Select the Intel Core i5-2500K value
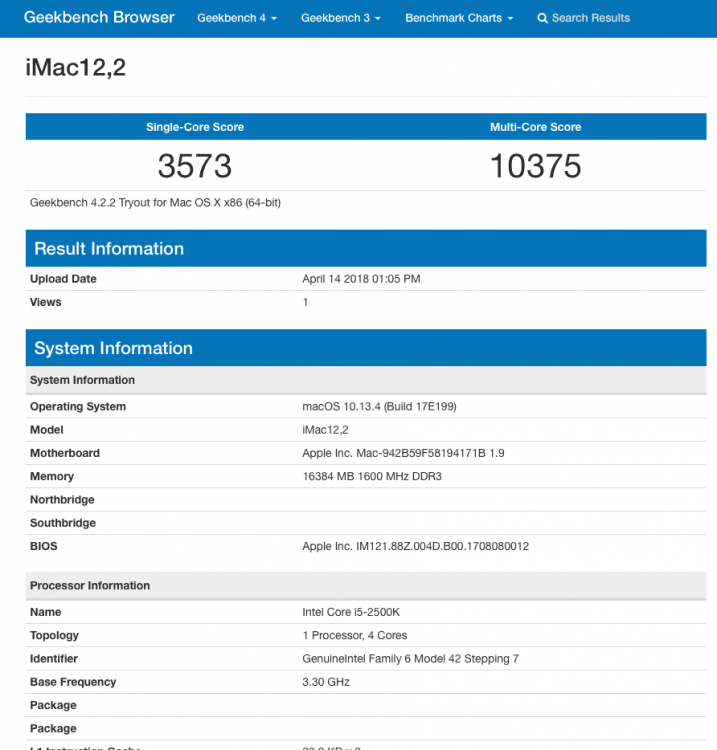717x750 pixels. point(351,612)
